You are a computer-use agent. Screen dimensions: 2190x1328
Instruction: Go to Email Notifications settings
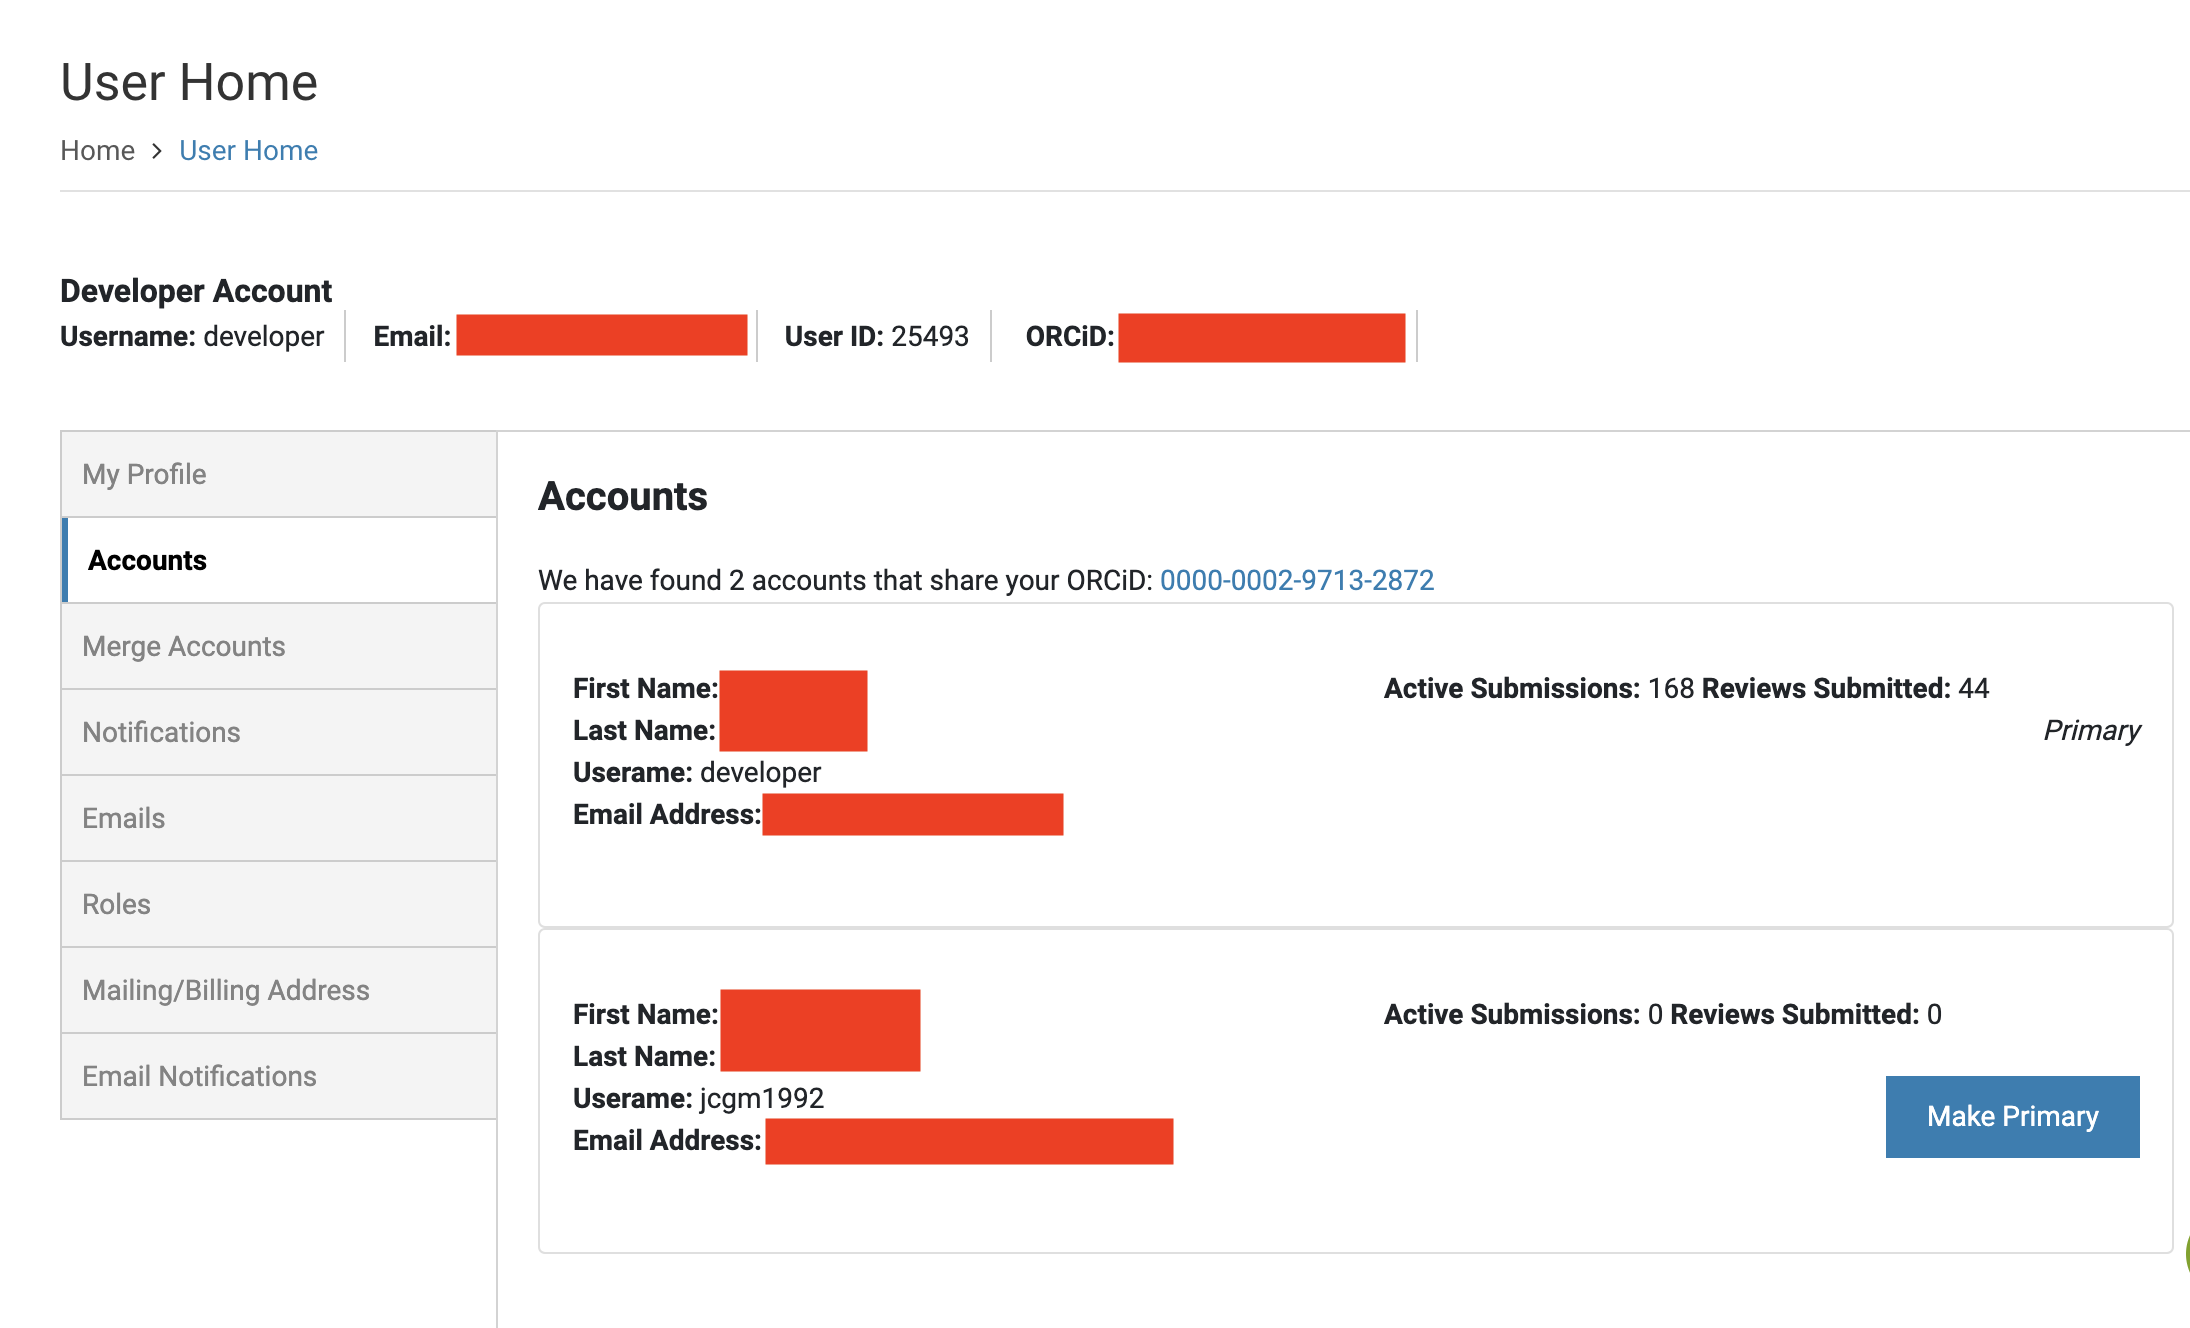[199, 1076]
